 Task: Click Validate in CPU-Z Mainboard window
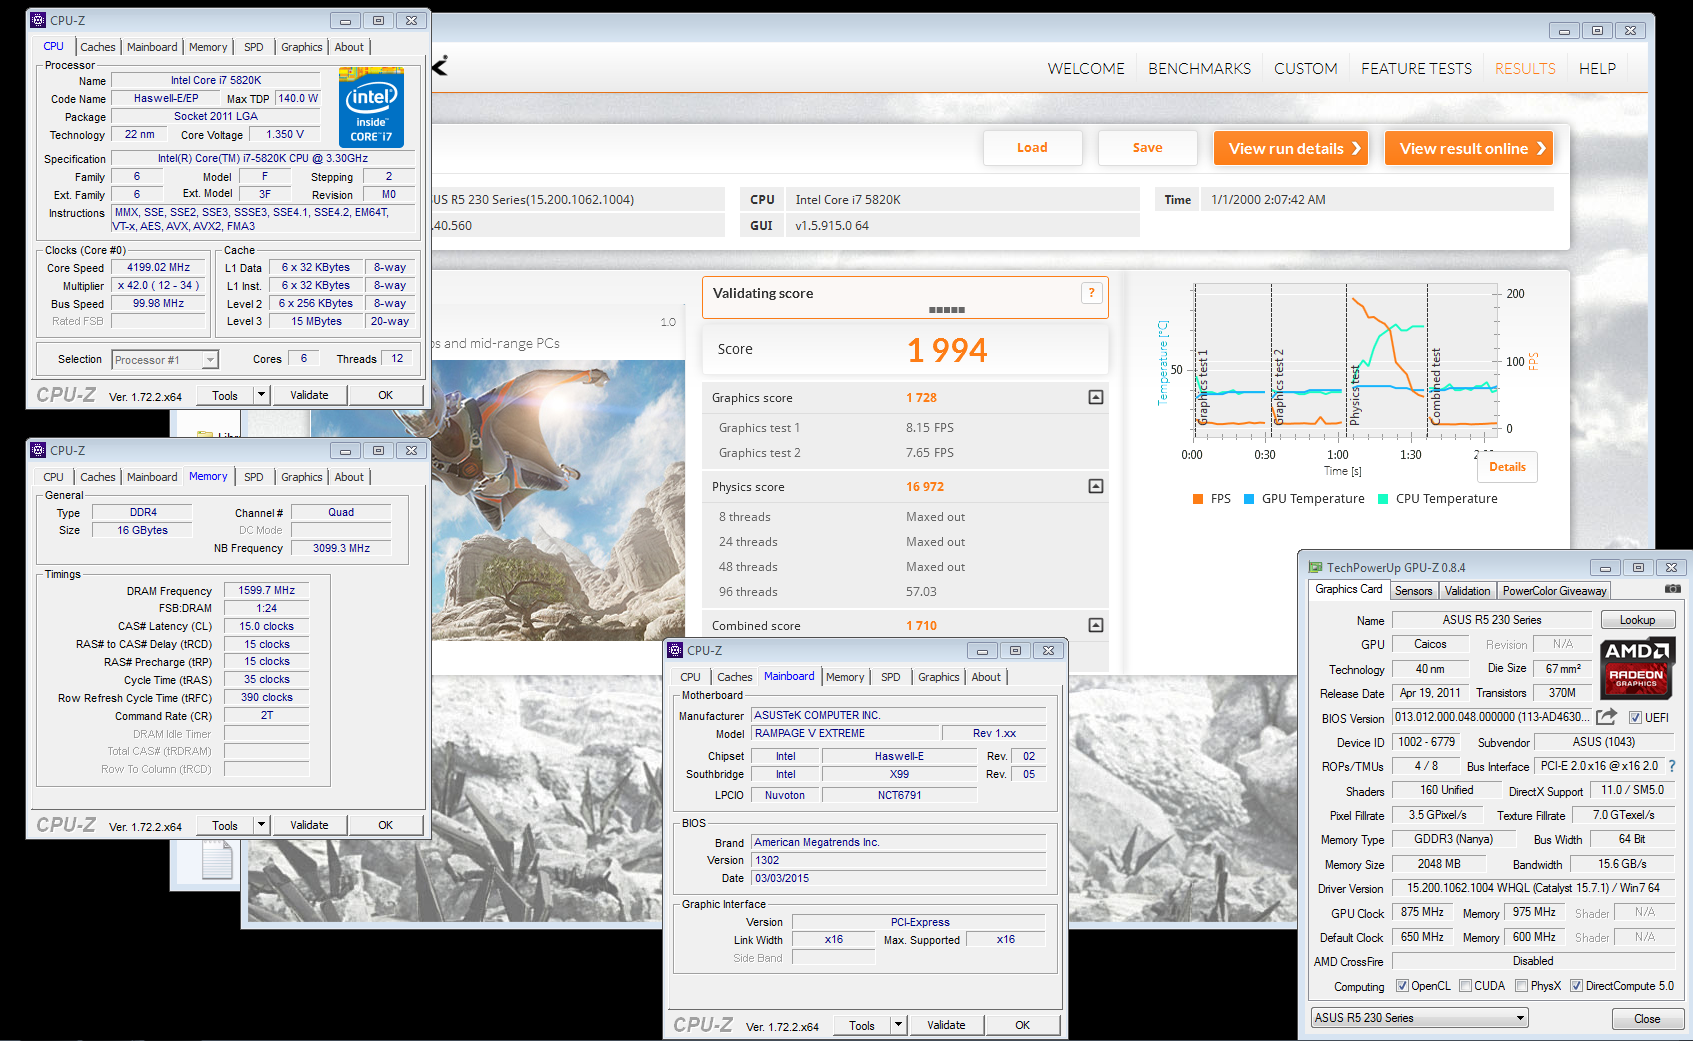(946, 1025)
